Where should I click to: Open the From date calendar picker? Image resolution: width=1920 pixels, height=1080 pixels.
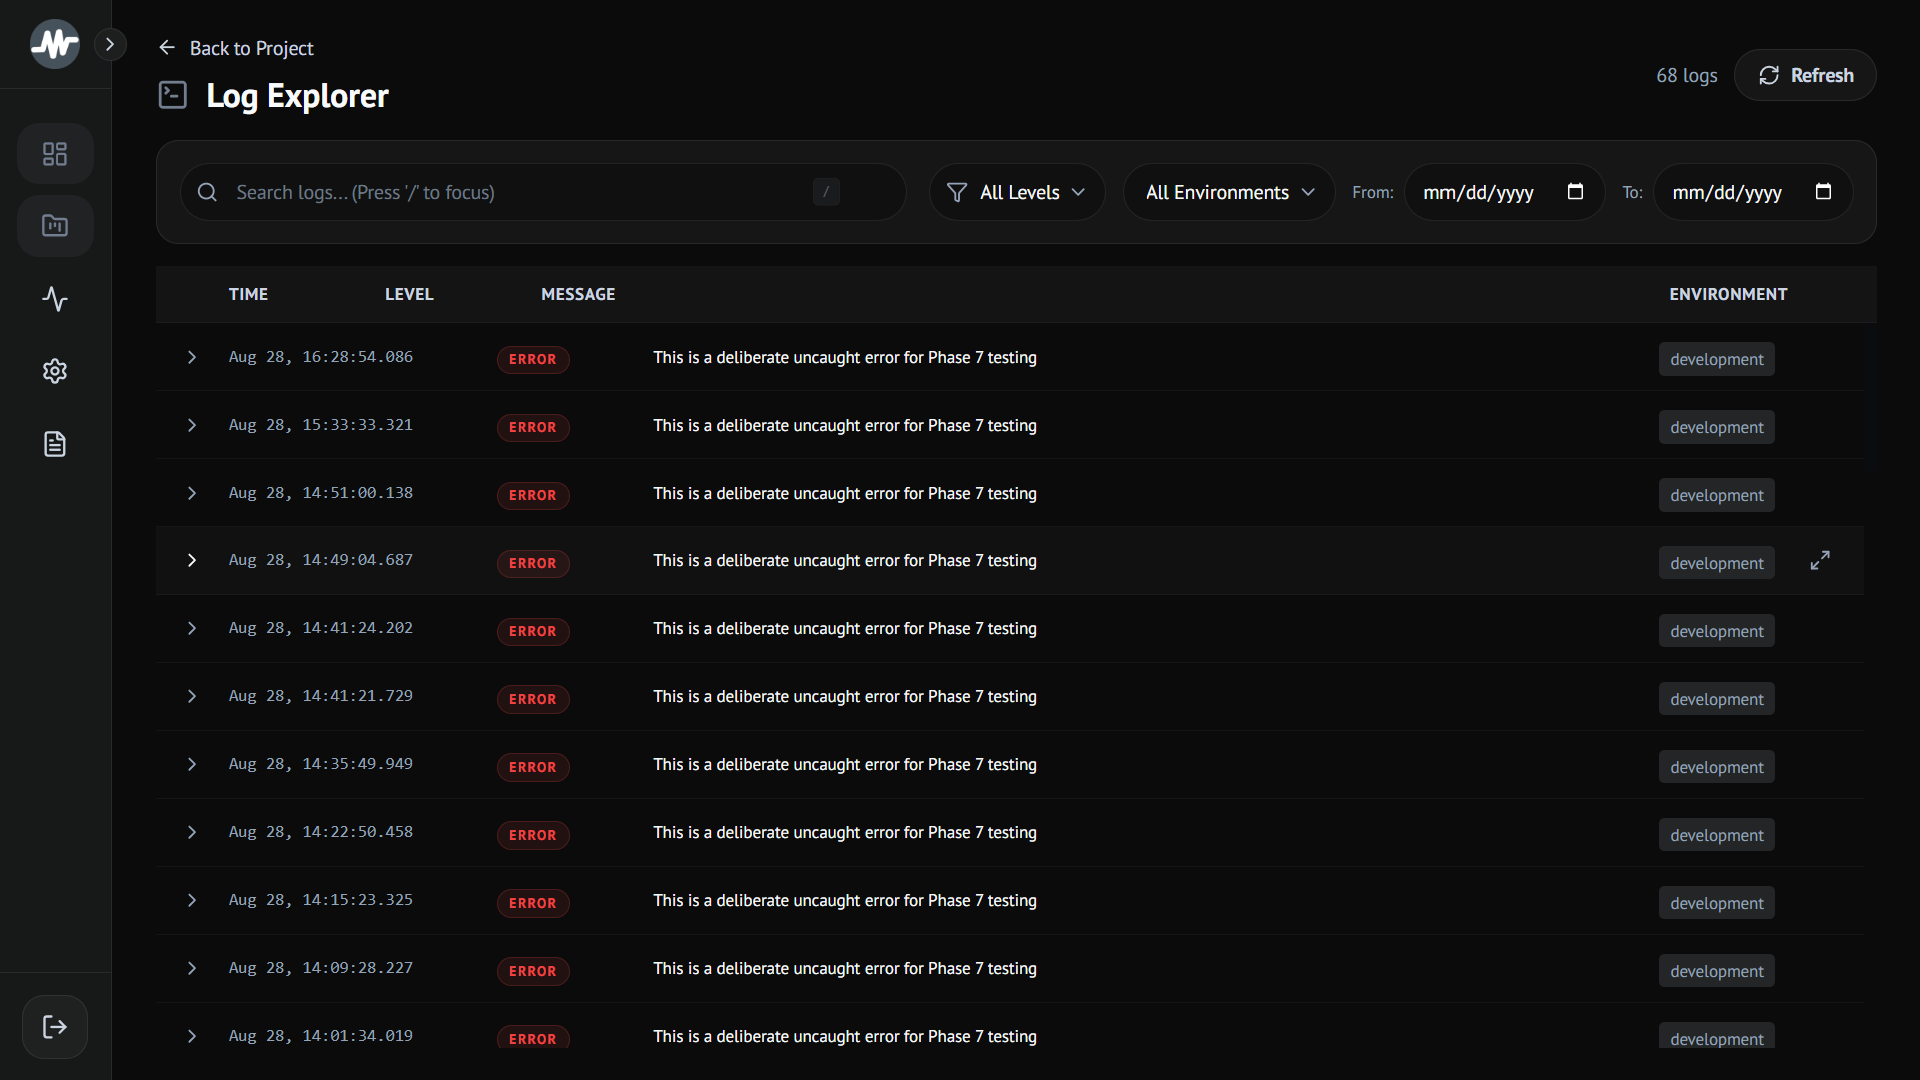click(1575, 191)
